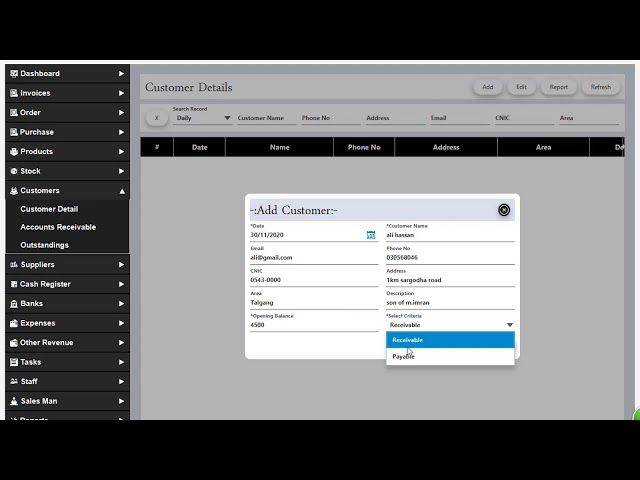640x480 pixels.
Task: Click the Expenses icon in the sidebar
Action: pyautogui.click(x=14, y=323)
